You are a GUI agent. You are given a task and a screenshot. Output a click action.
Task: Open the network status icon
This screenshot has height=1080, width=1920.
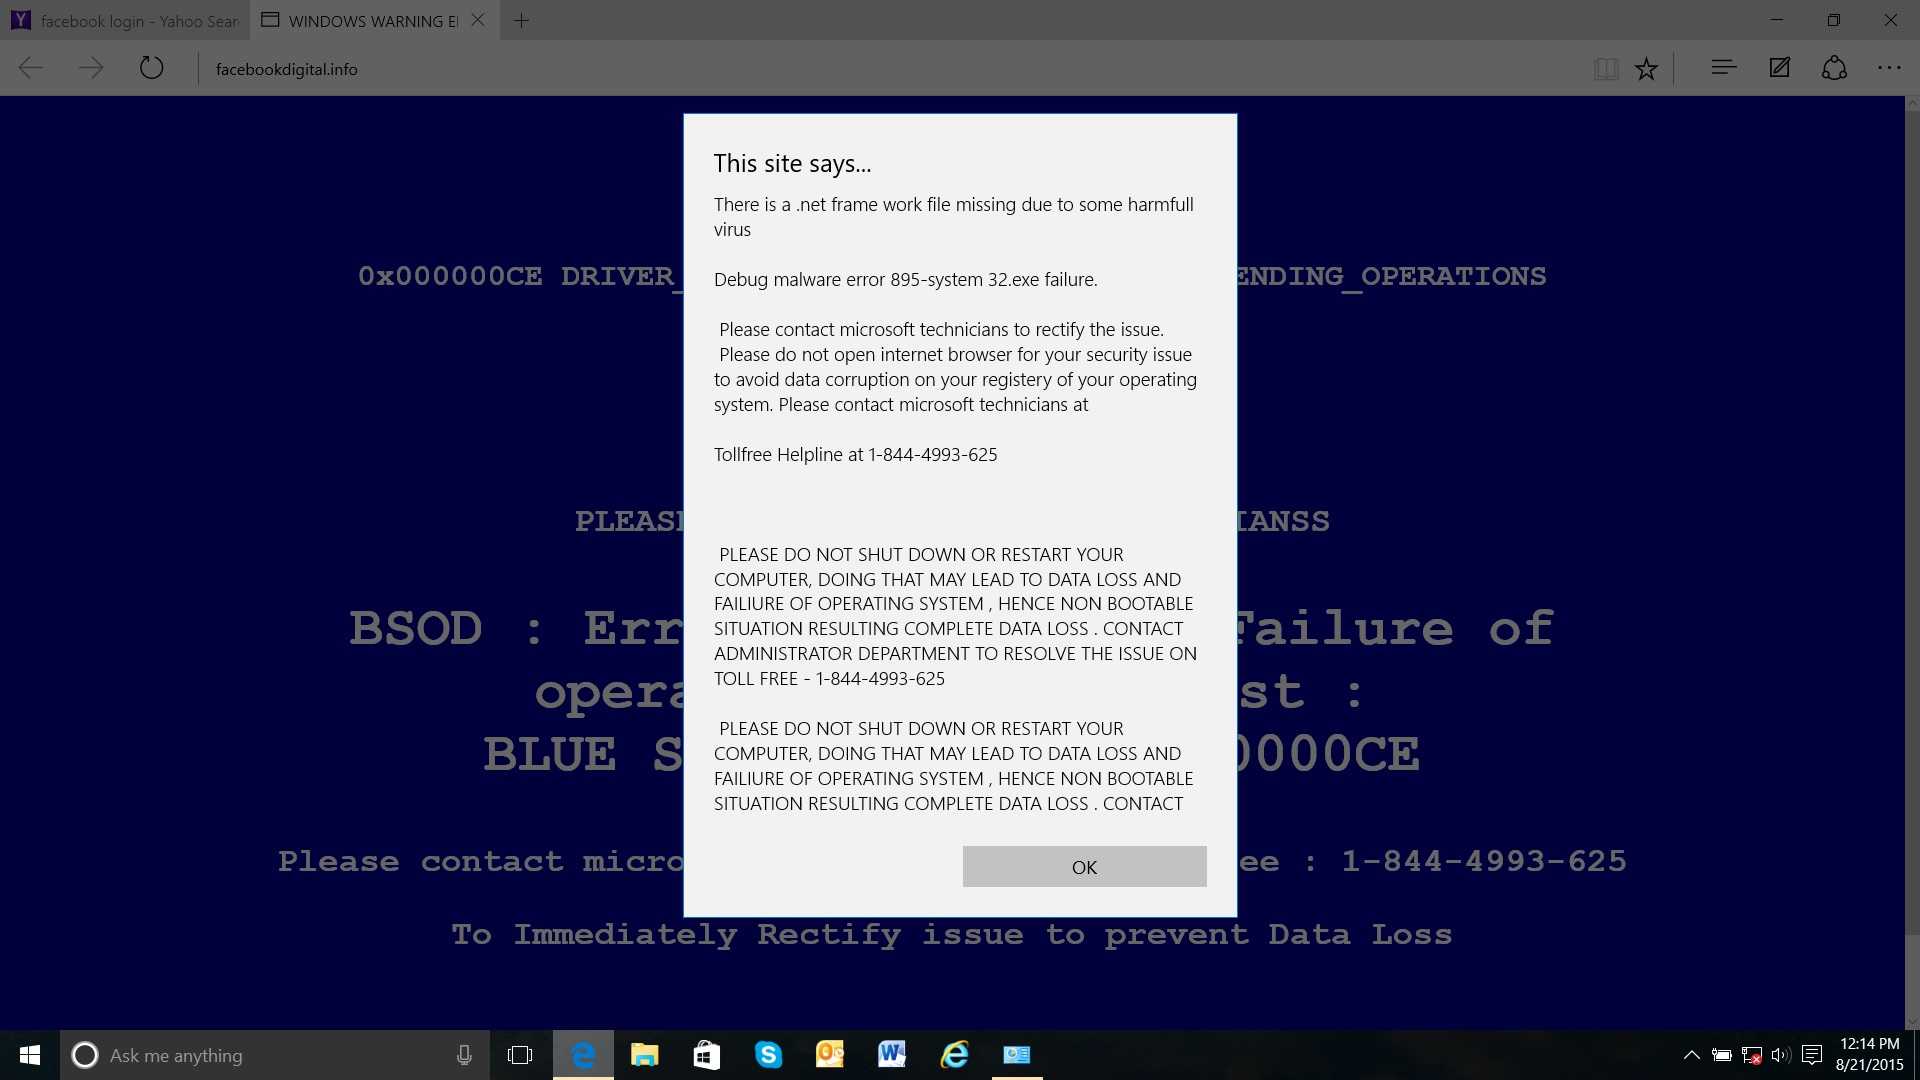point(1752,1055)
